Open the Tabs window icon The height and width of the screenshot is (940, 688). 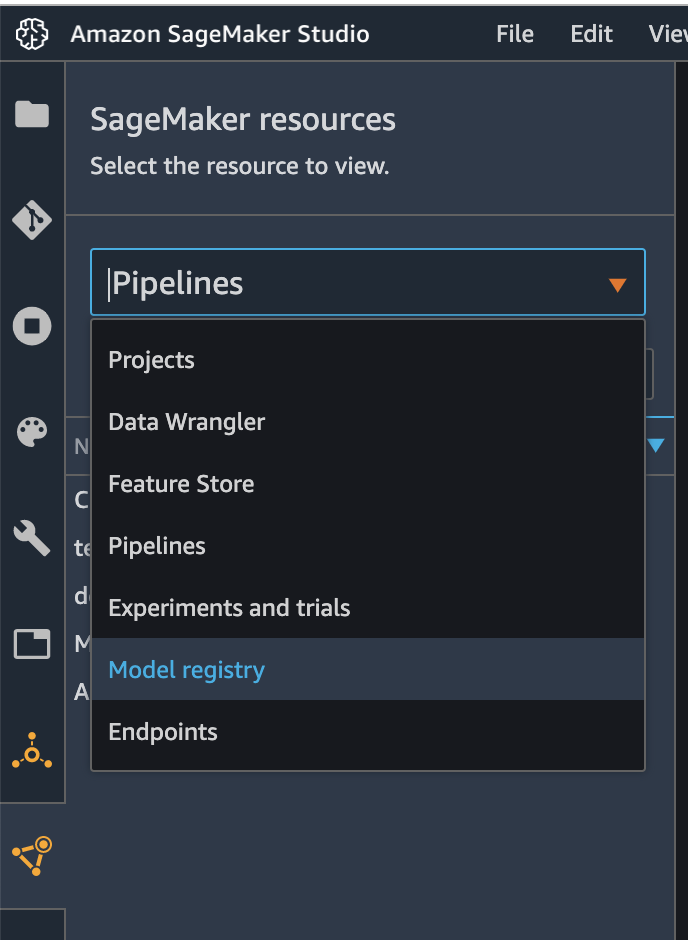click(32, 644)
